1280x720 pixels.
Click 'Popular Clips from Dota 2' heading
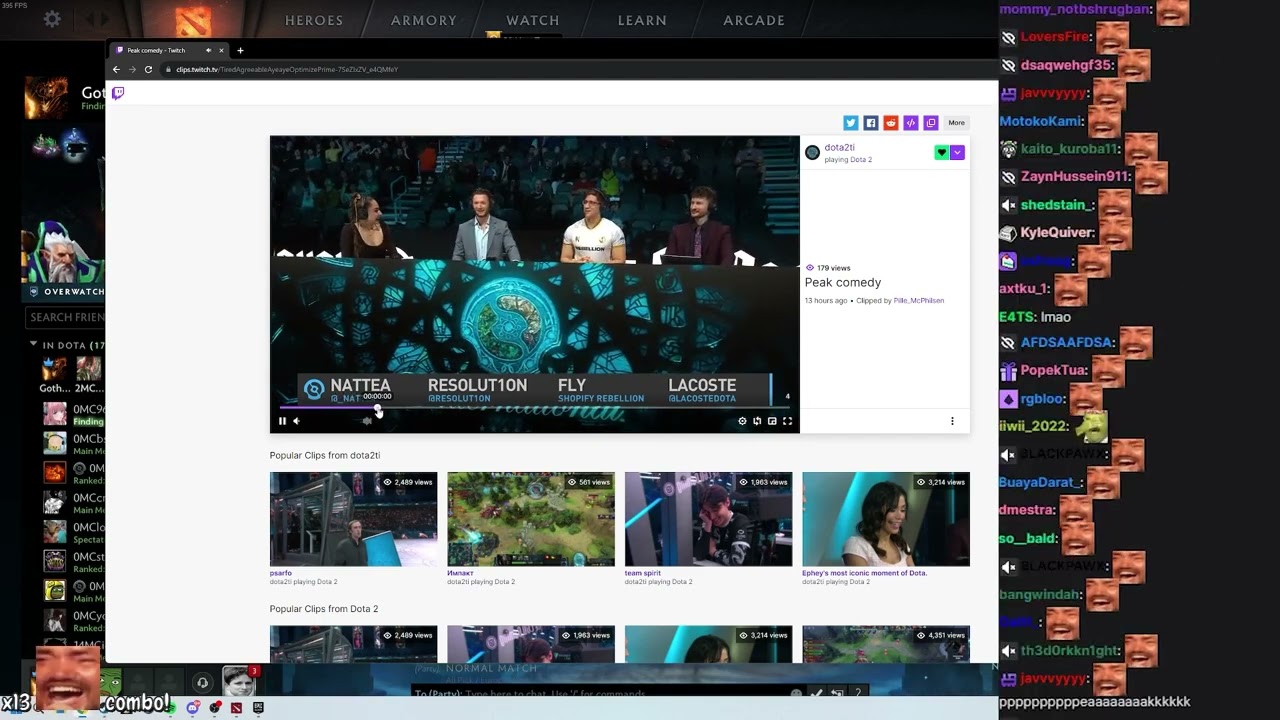coord(324,608)
